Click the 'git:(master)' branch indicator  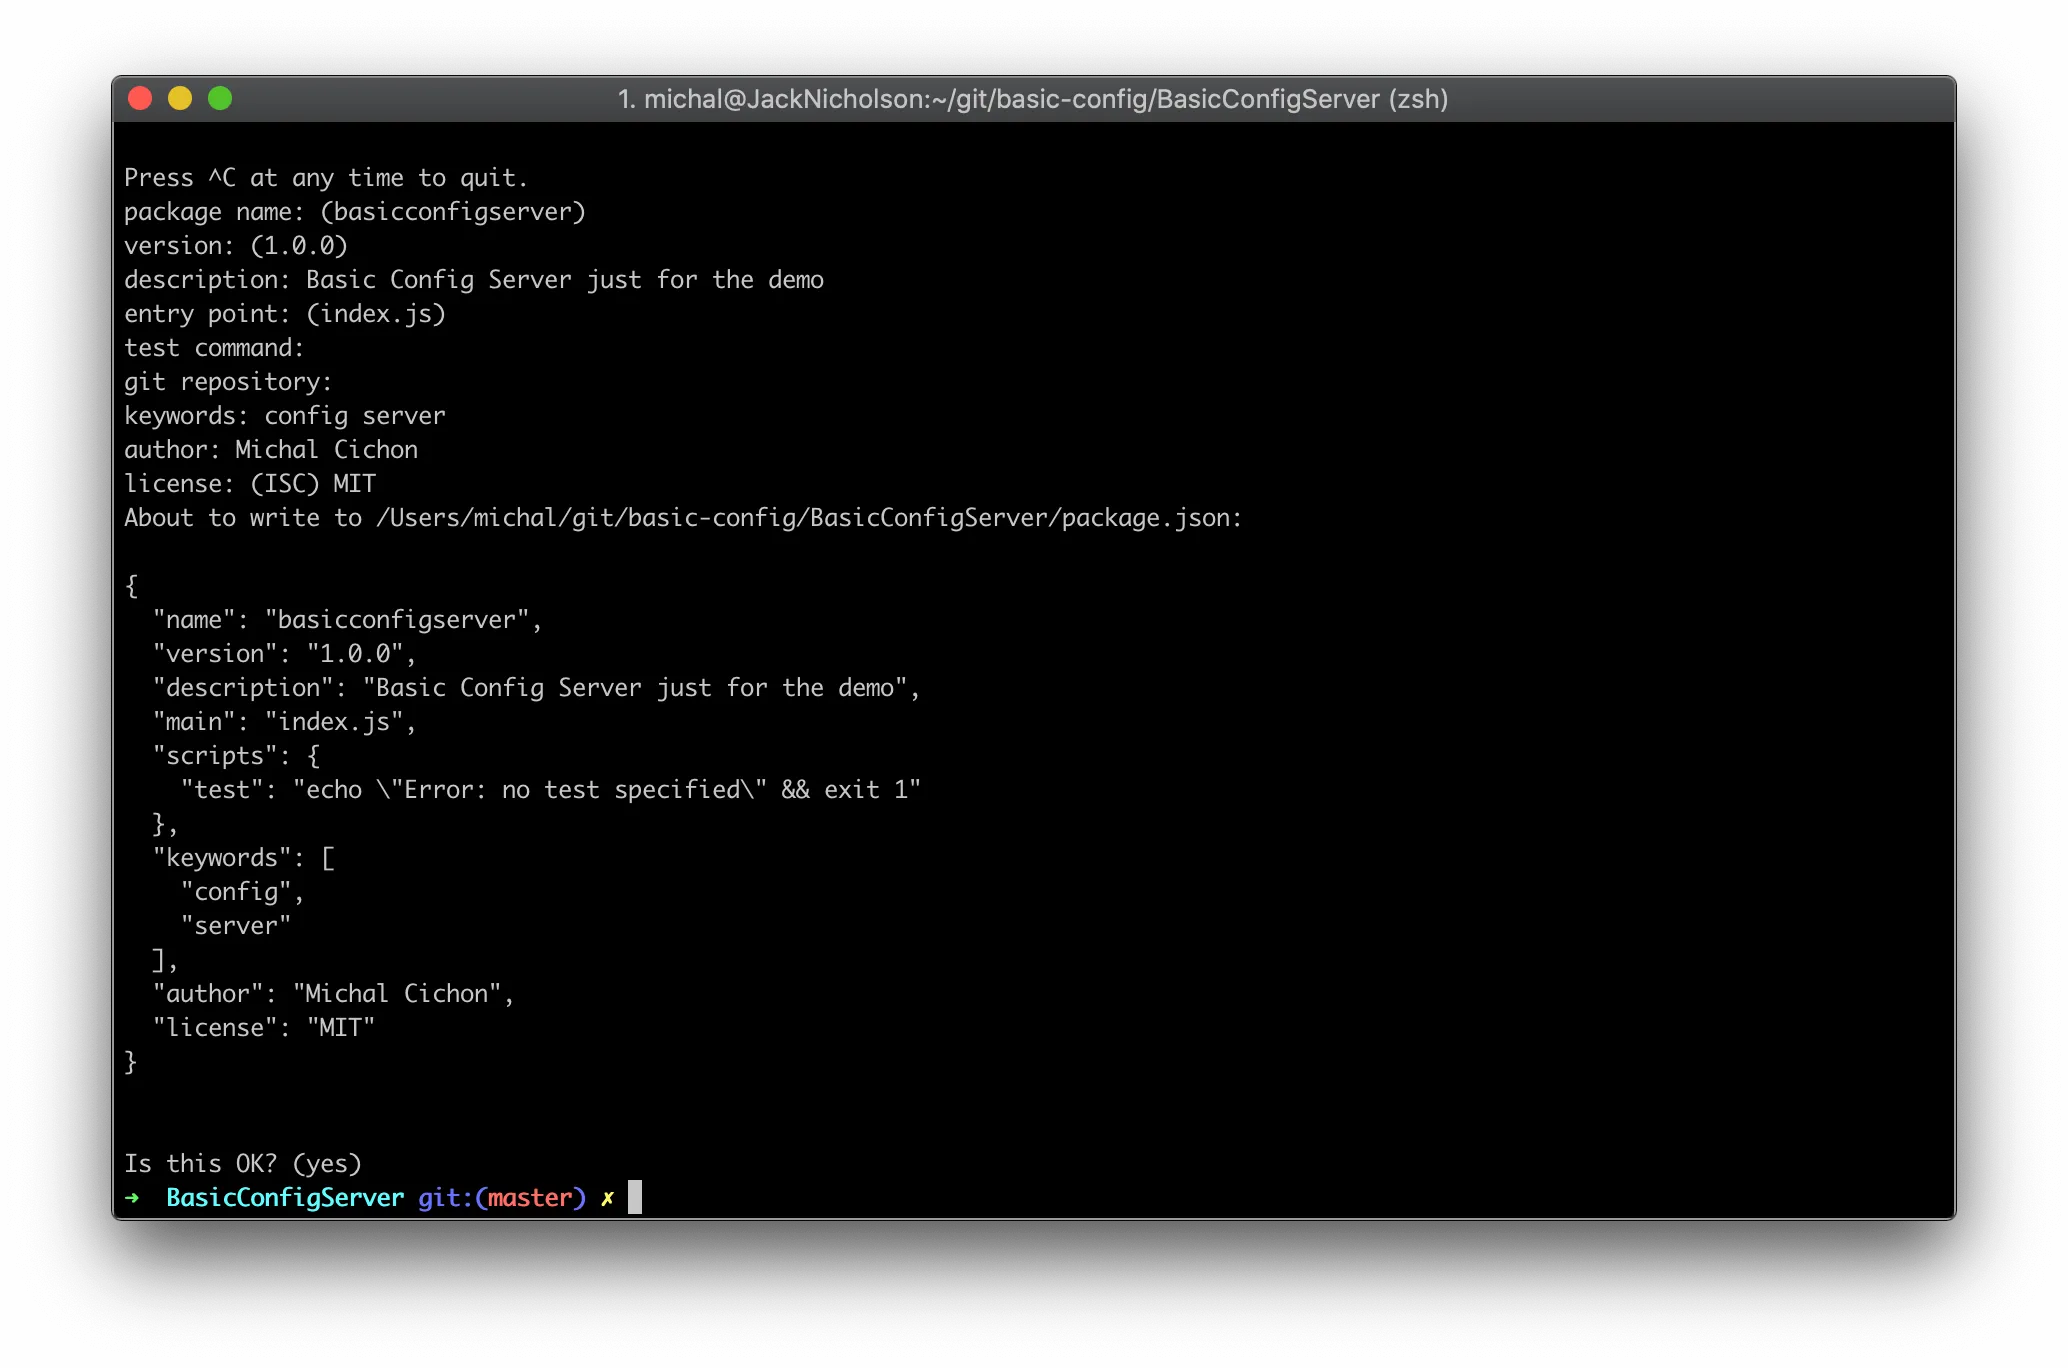502,1198
